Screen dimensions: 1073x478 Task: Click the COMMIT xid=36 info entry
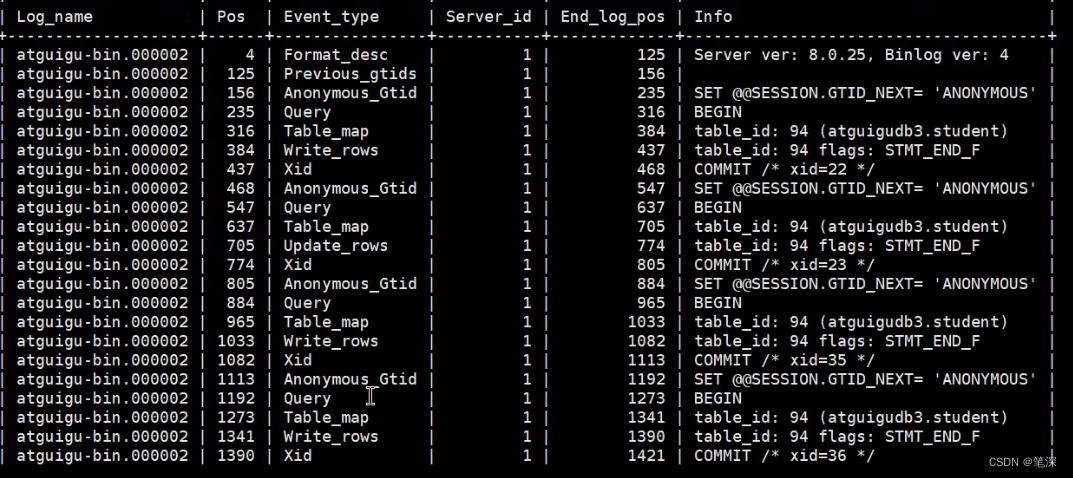[784, 456]
